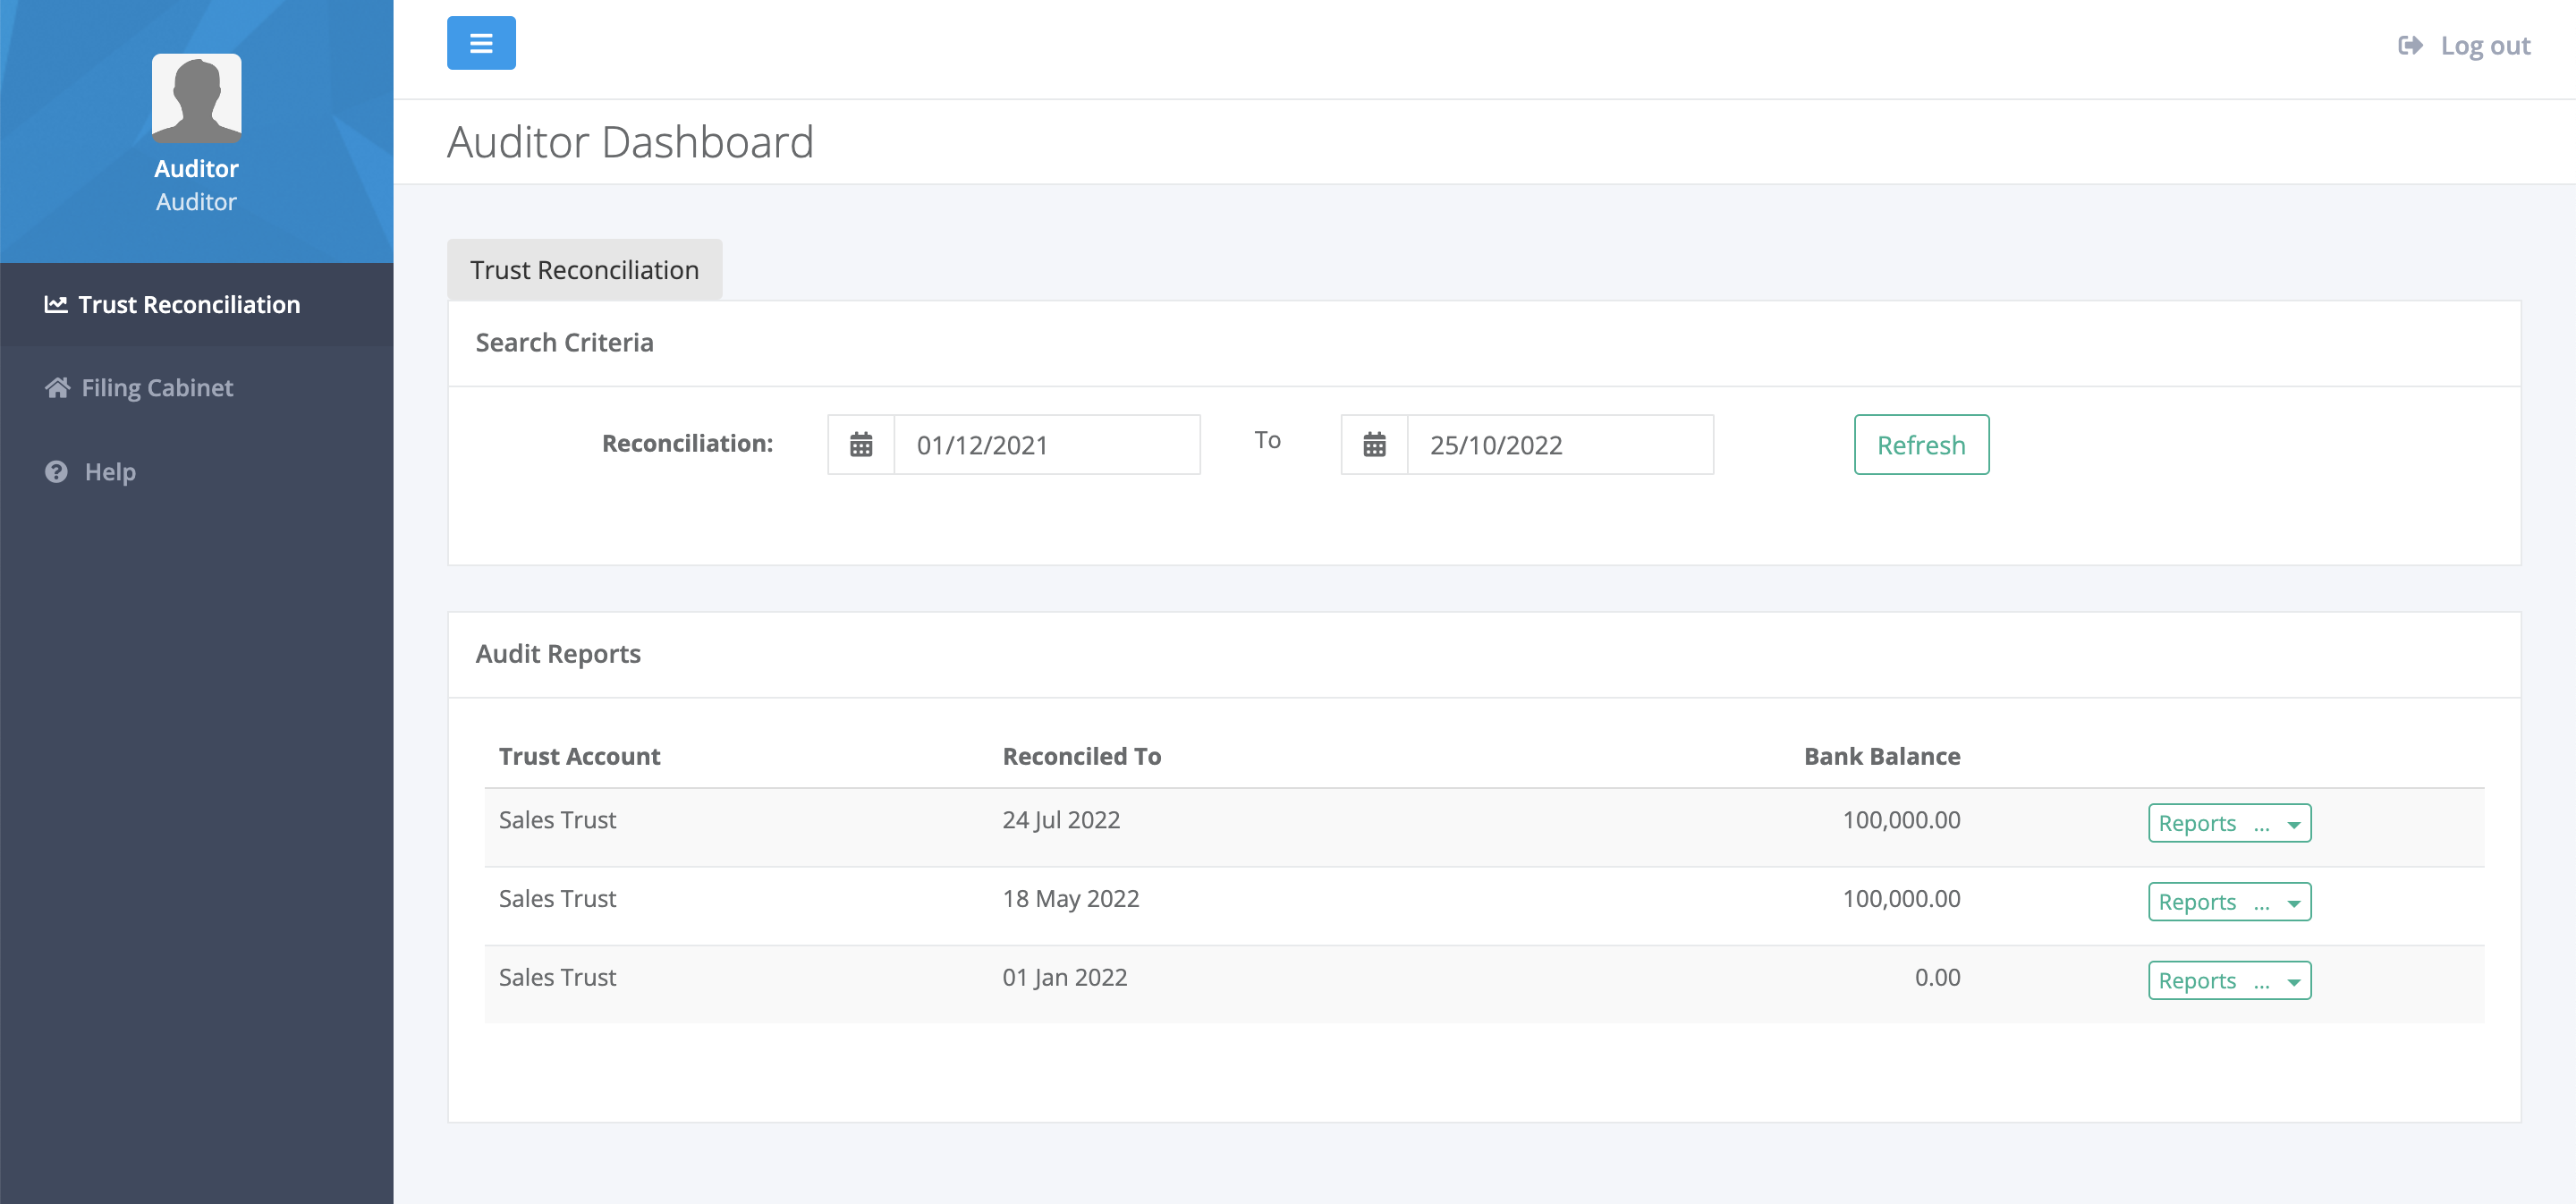This screenshot has width=2576, height=1204.
Task: Click the Auditor profile avatar image
Action: tap(196, 98)
